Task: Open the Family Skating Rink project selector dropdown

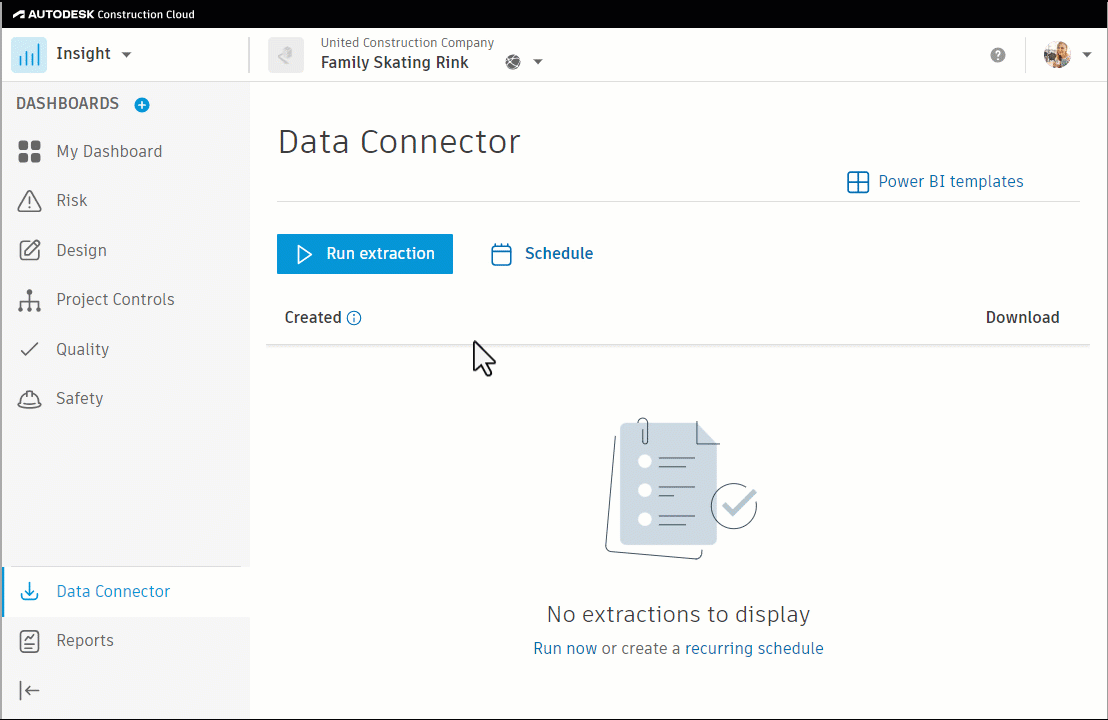Action: [x=537, y=61]
